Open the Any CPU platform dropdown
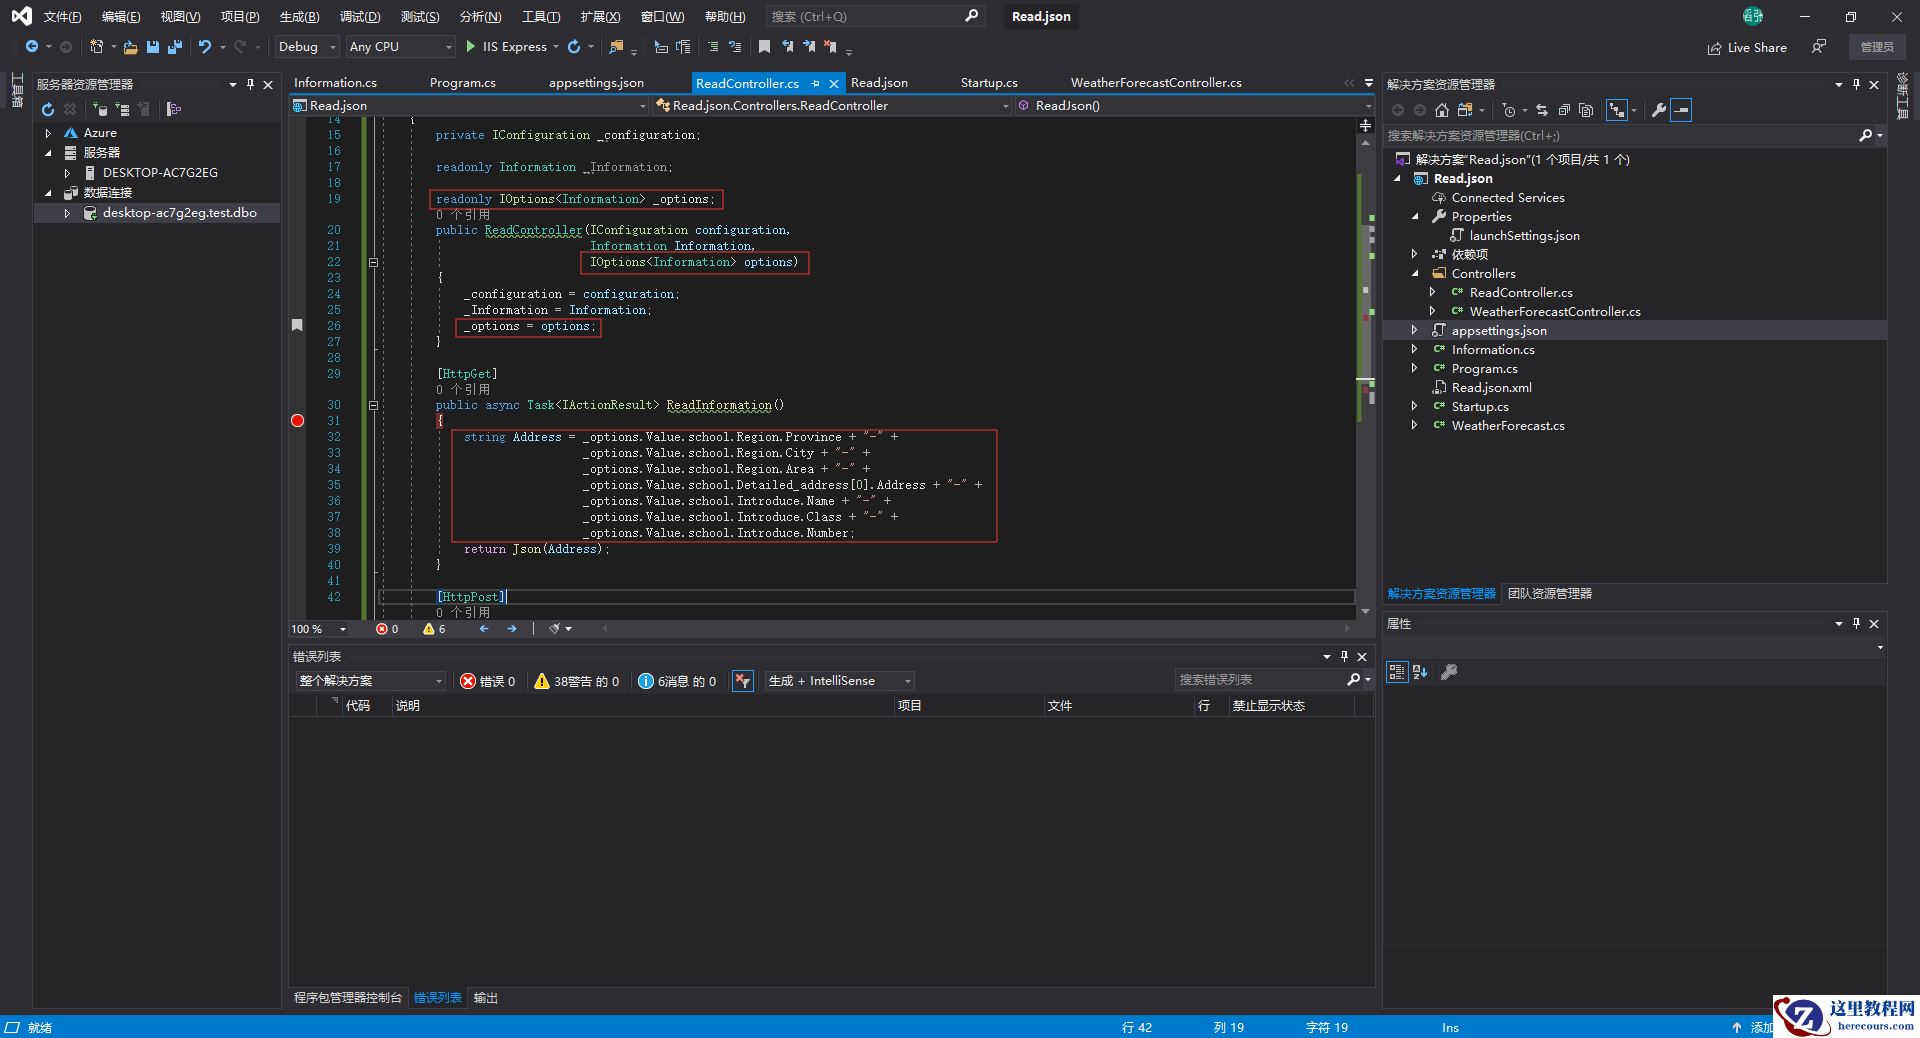Image resolution: width=1920 pixels, height=1038 pixels. (400, 47)
